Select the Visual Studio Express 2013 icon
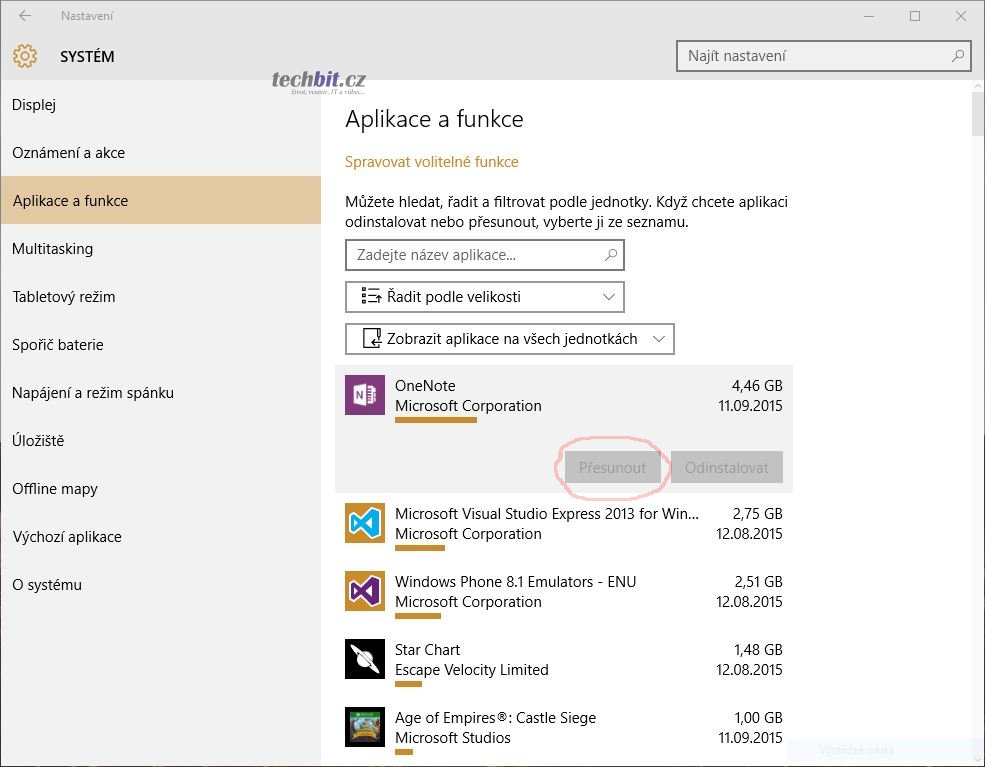Viewport: 985px width, 767px height. [x=364, y=523]
